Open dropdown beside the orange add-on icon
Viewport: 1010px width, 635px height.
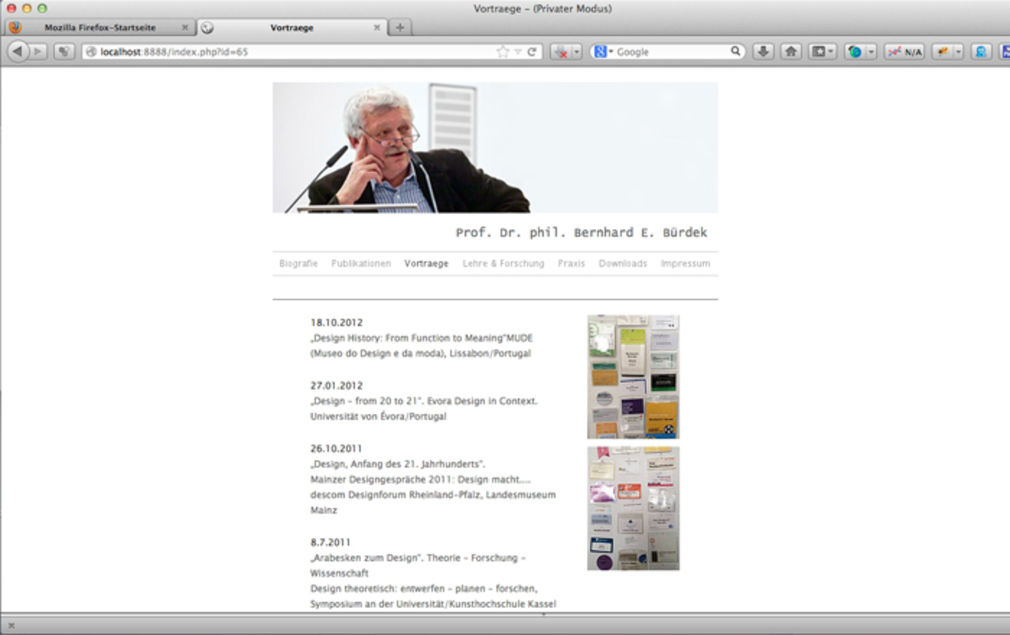958,52
